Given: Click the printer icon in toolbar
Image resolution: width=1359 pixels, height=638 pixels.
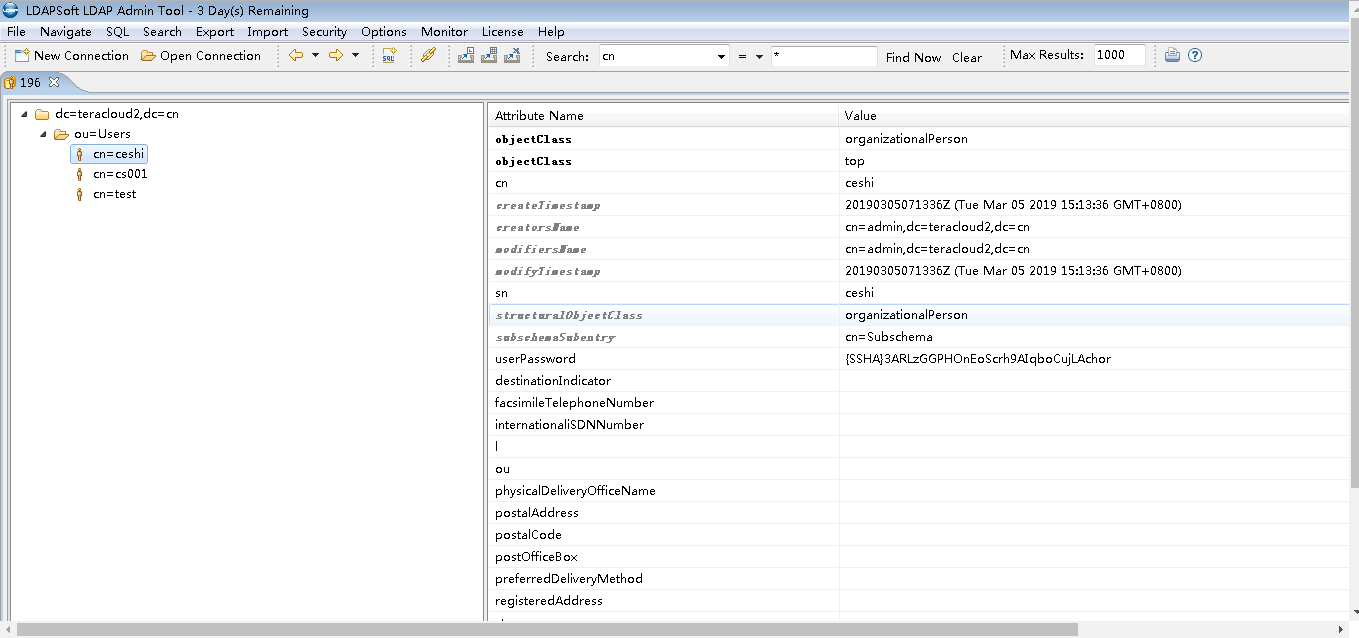Looking at the screenshot, I should point(1173,56).
